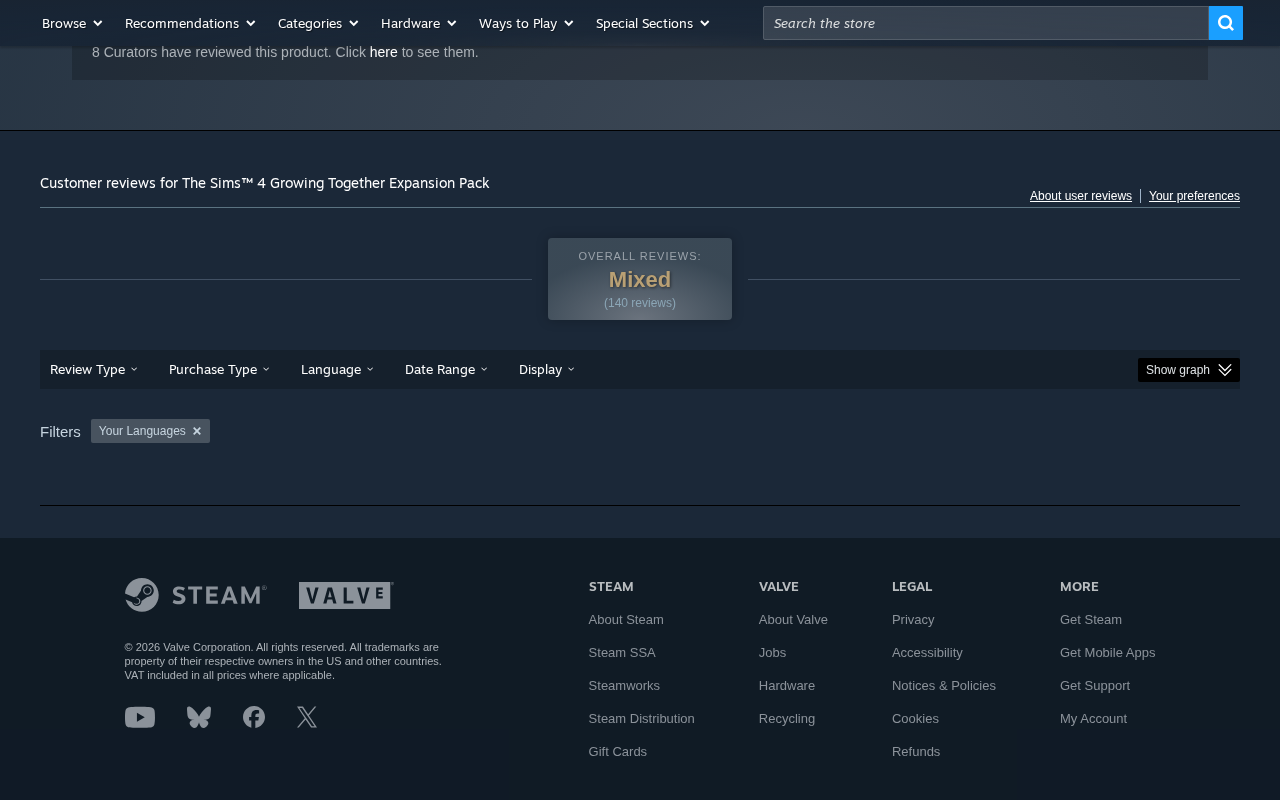Open the Purchase Type filter dropdown
1280x800 pixels.
[219, 369]
